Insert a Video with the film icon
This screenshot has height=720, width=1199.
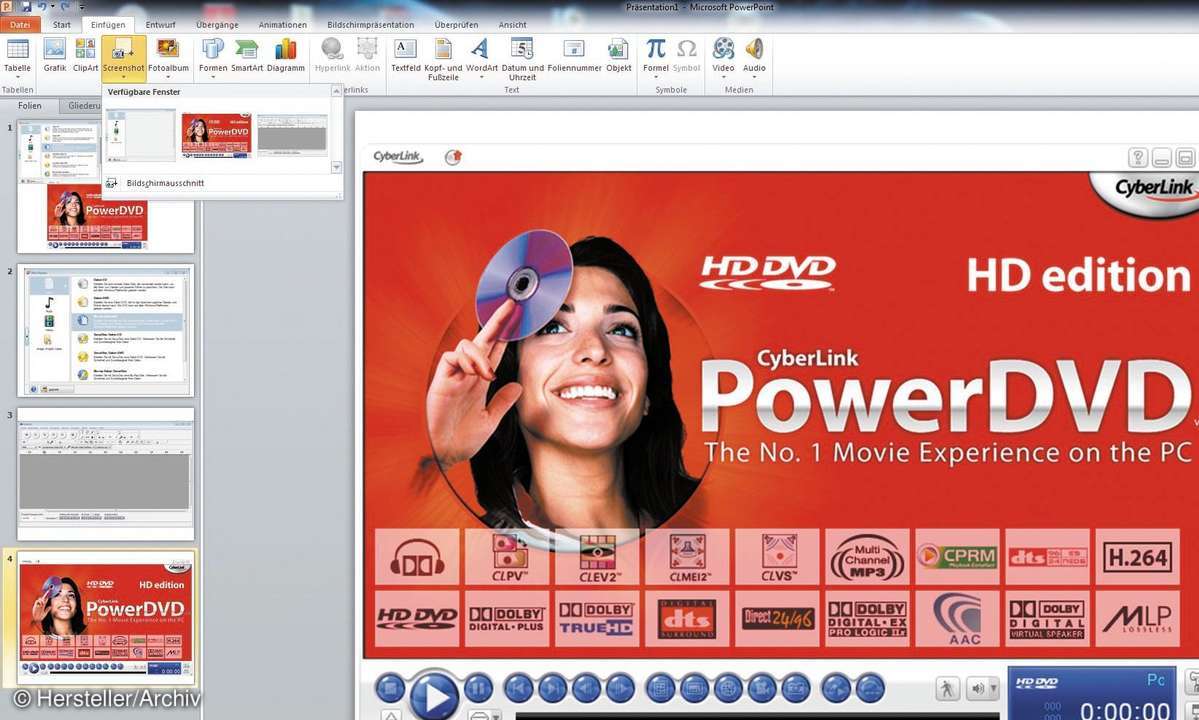click(723, 49)
